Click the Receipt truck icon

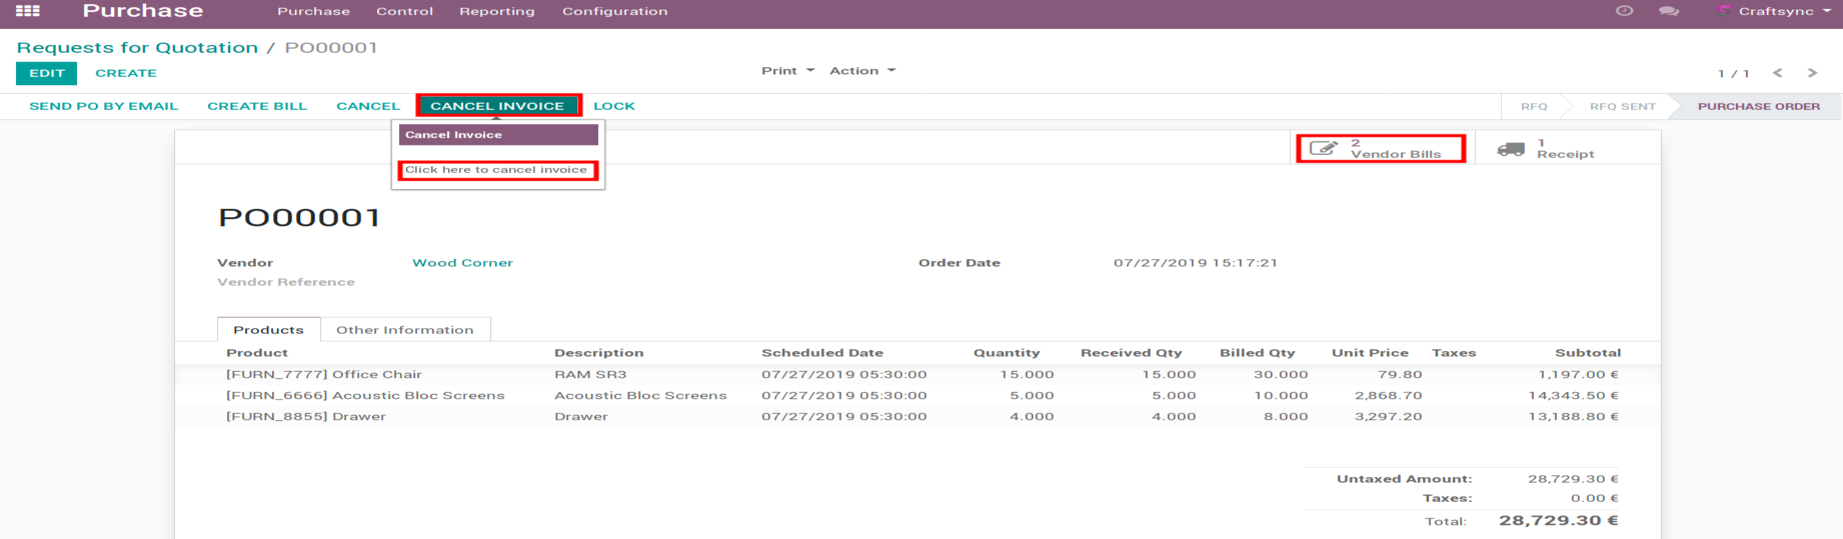tap(1511, 149)
